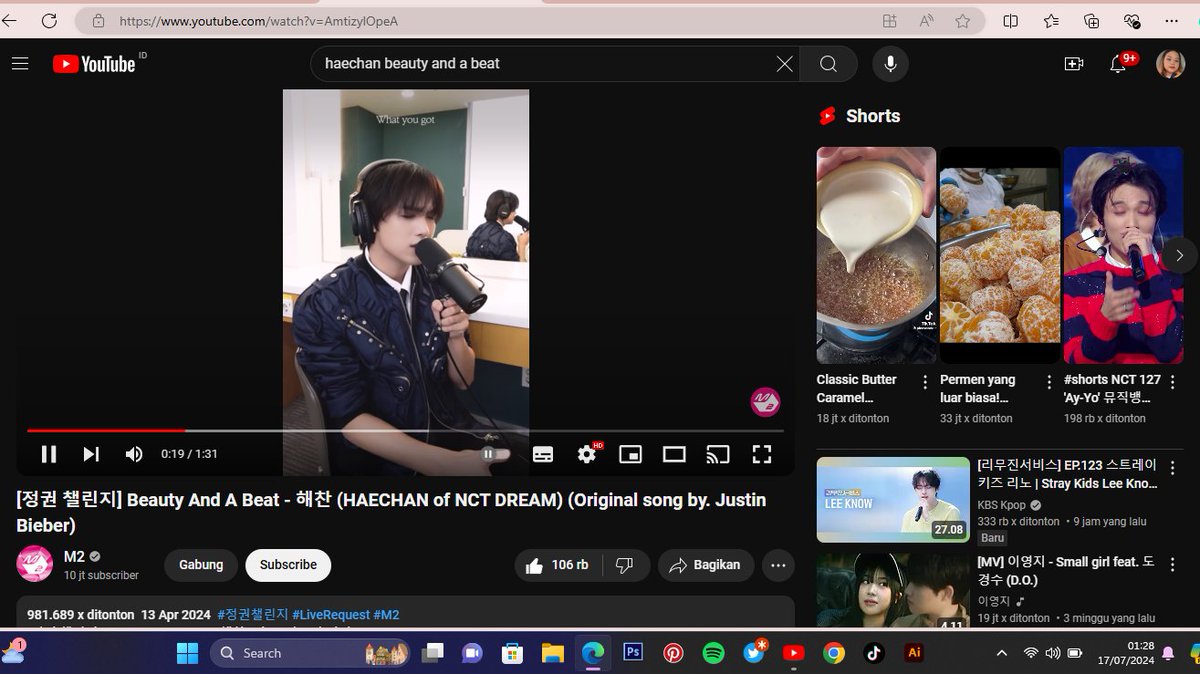
Task: Open the Windows Start menu
Action: 187,653
